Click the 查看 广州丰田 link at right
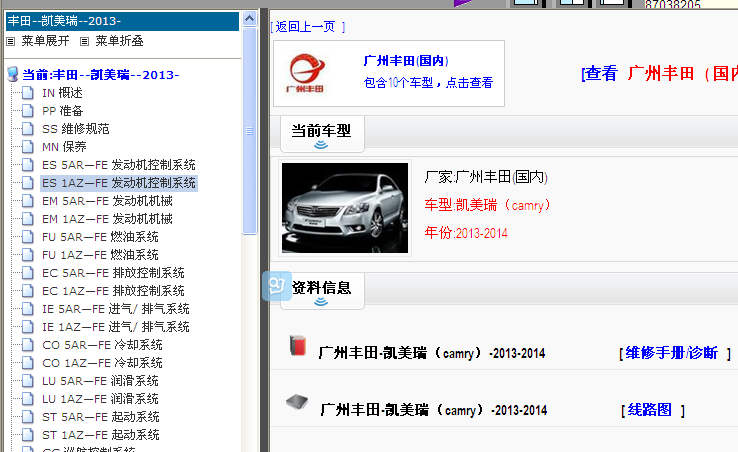This screenshot has width=738, height=452. [659, 73]
